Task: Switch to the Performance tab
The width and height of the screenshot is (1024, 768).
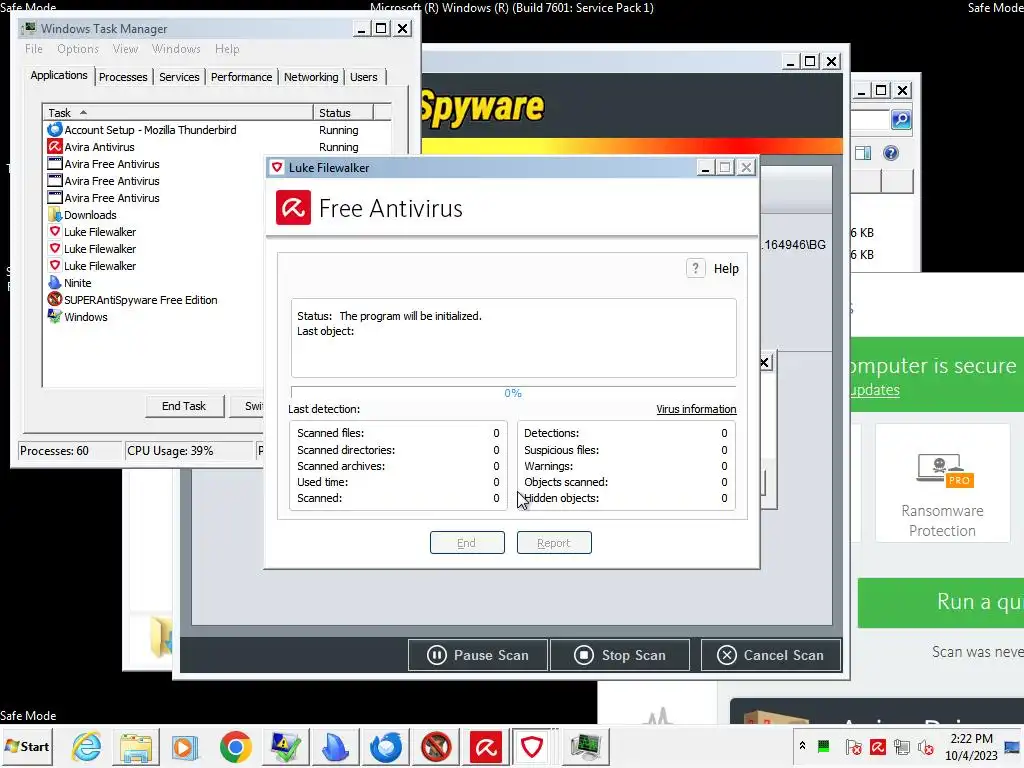Action: [x=241, y=77]
